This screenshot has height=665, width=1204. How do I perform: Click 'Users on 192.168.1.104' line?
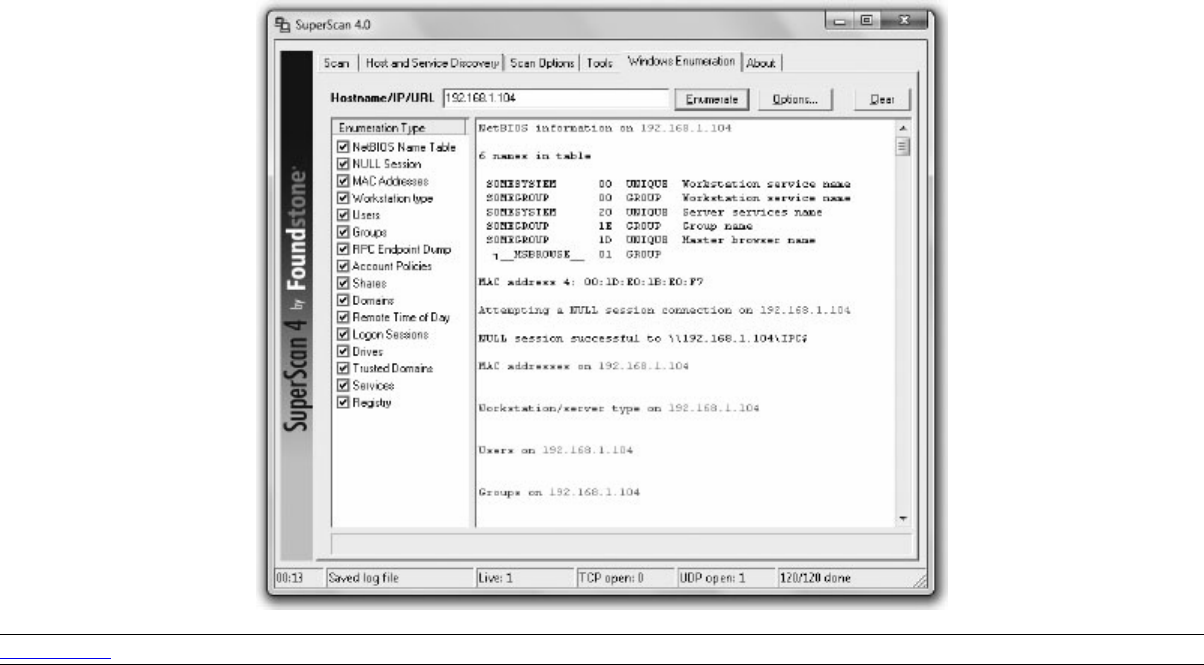pos(555,450)
